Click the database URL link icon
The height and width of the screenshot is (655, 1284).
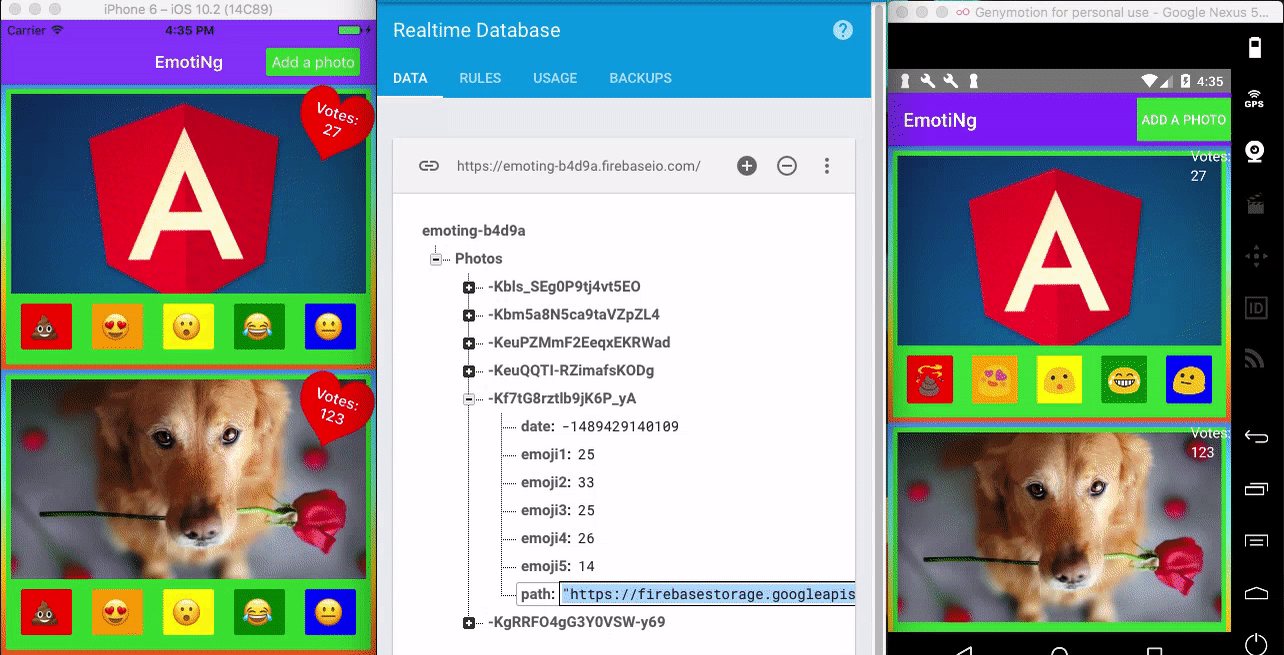click(x=429, y=166)
